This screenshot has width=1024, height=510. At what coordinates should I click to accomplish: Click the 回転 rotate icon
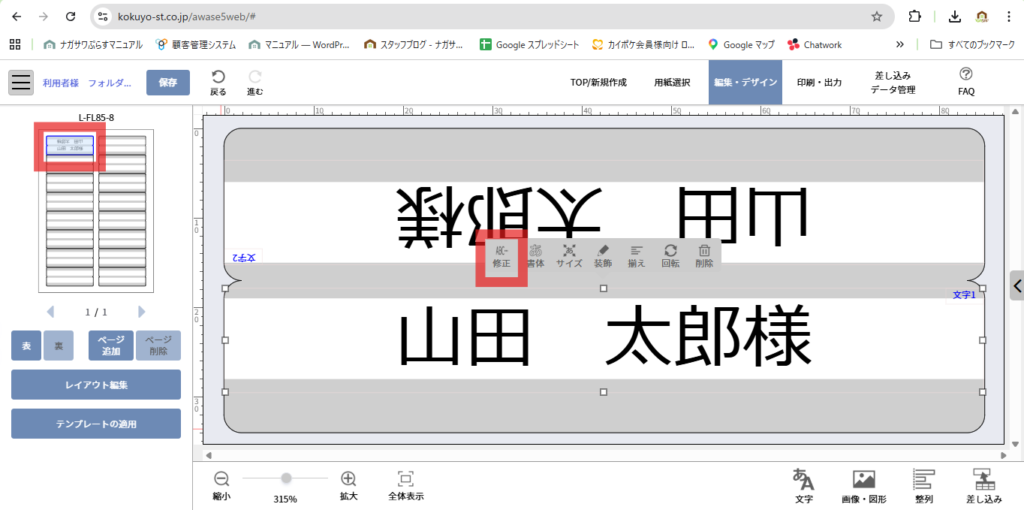click(670, 257)
